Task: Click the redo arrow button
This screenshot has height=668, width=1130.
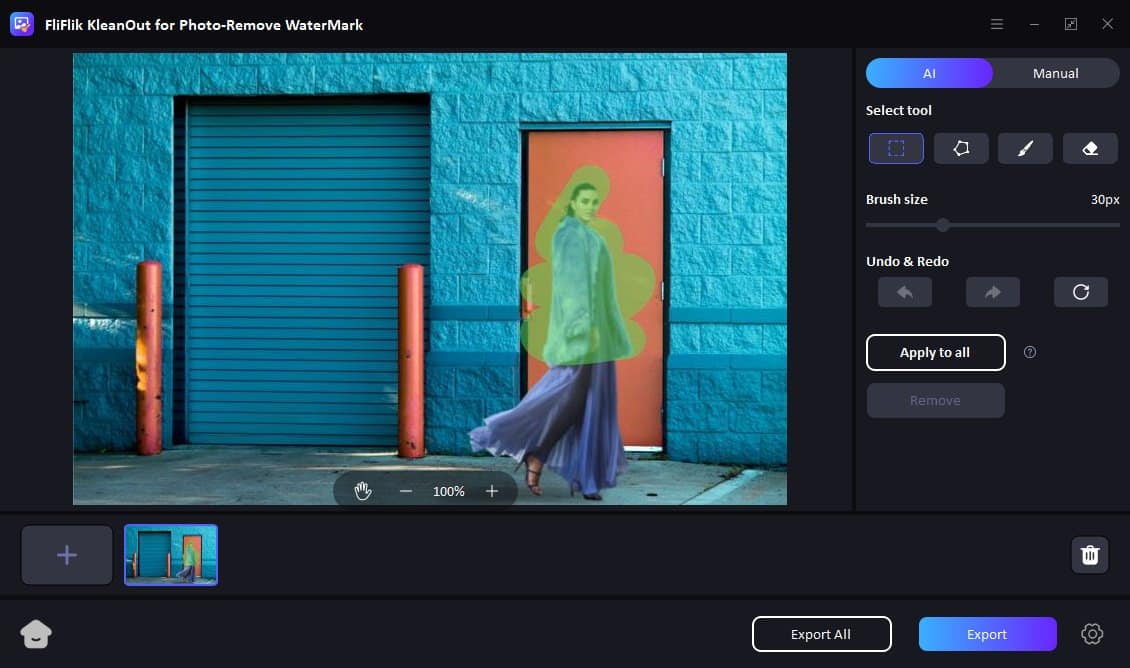Action: pos(992,292)
